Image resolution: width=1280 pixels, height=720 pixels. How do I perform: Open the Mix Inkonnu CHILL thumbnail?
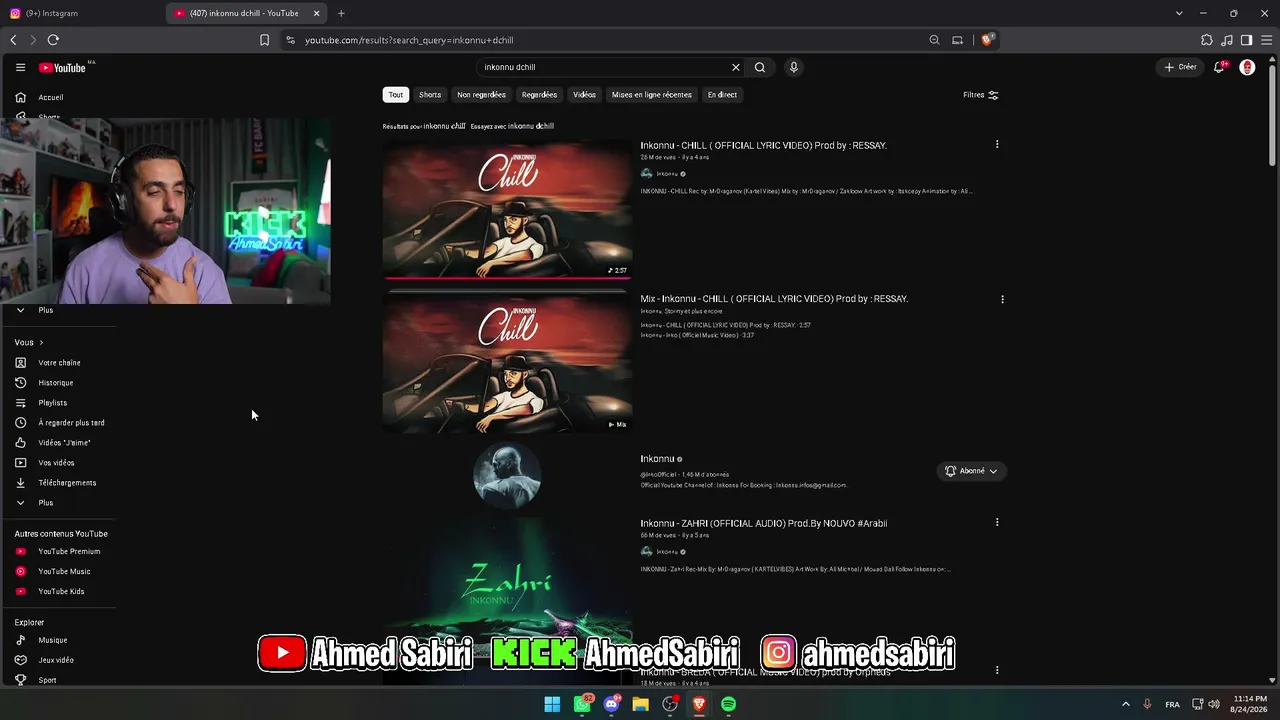(x=507, y=363)
